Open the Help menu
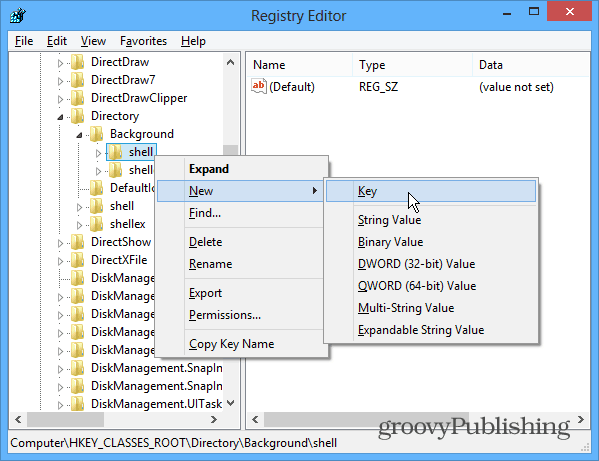Viewport: 599px width, 461px height. 193,41
